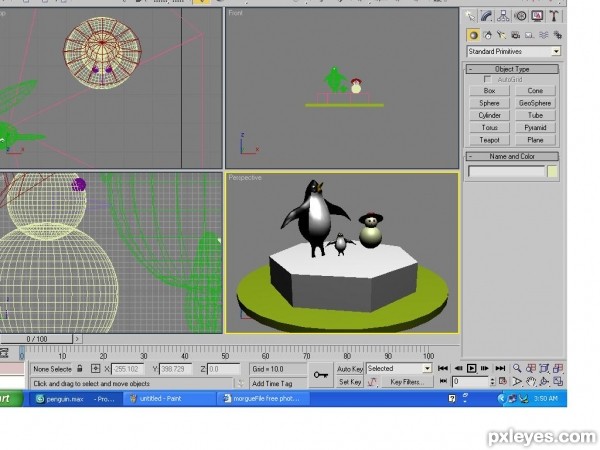Viewport: 600px width, 450px height.
Task: Toggle Absolute/Offset transform type-in mode
Action: [x=95, y=369]
